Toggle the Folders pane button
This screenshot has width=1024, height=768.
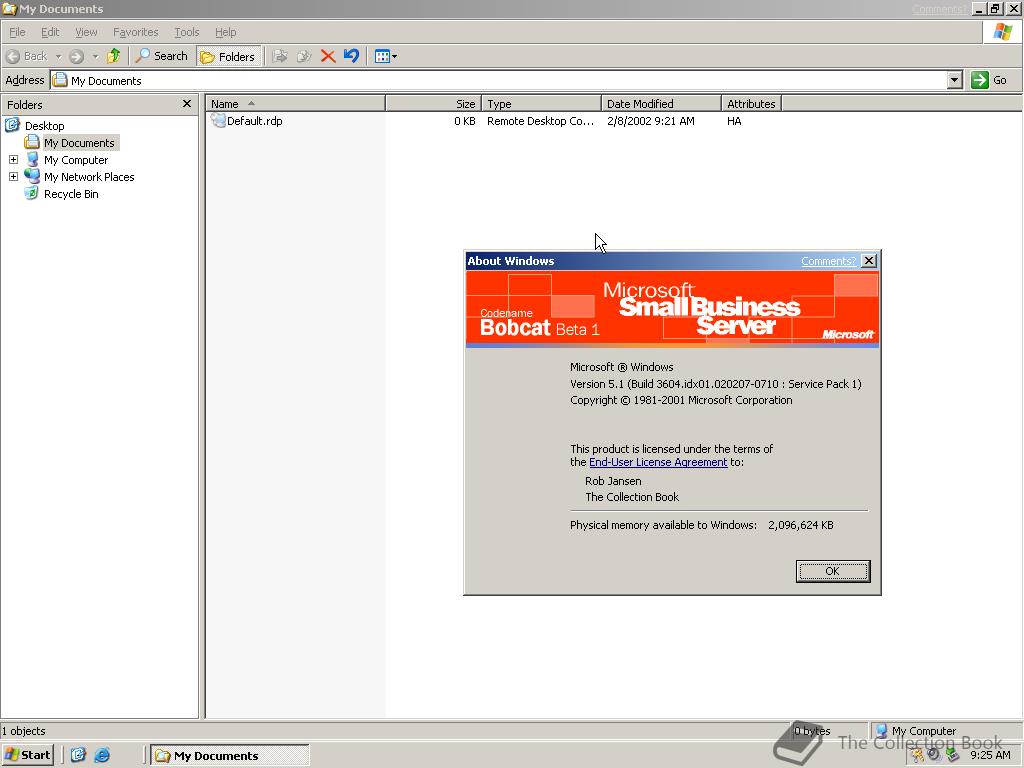tap(228, 56)
